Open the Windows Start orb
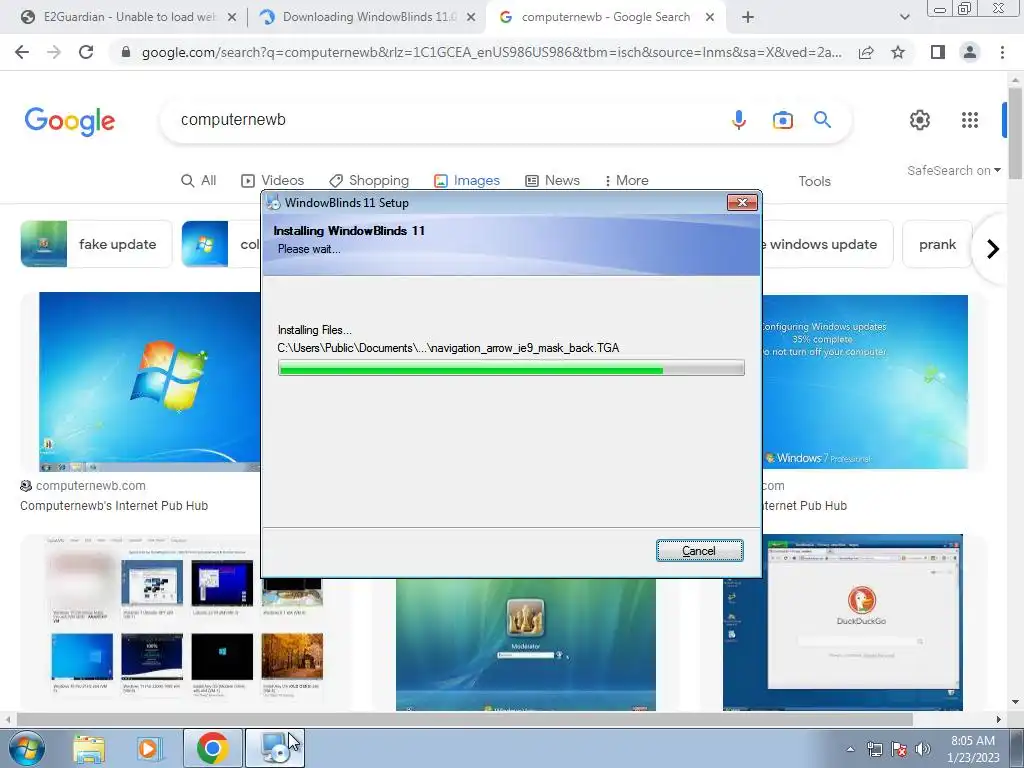This screenshot has width=1024, height=768. tap(26, 748)
